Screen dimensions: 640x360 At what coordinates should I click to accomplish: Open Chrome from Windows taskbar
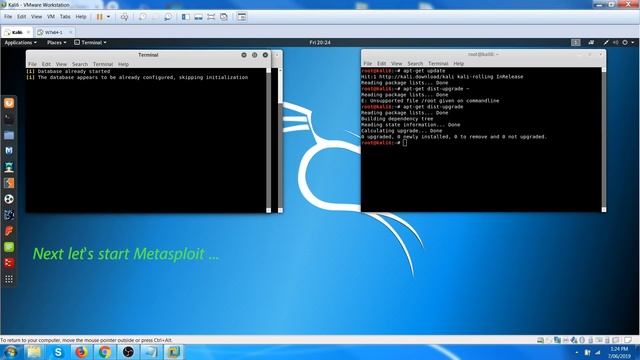click(105, 352)
